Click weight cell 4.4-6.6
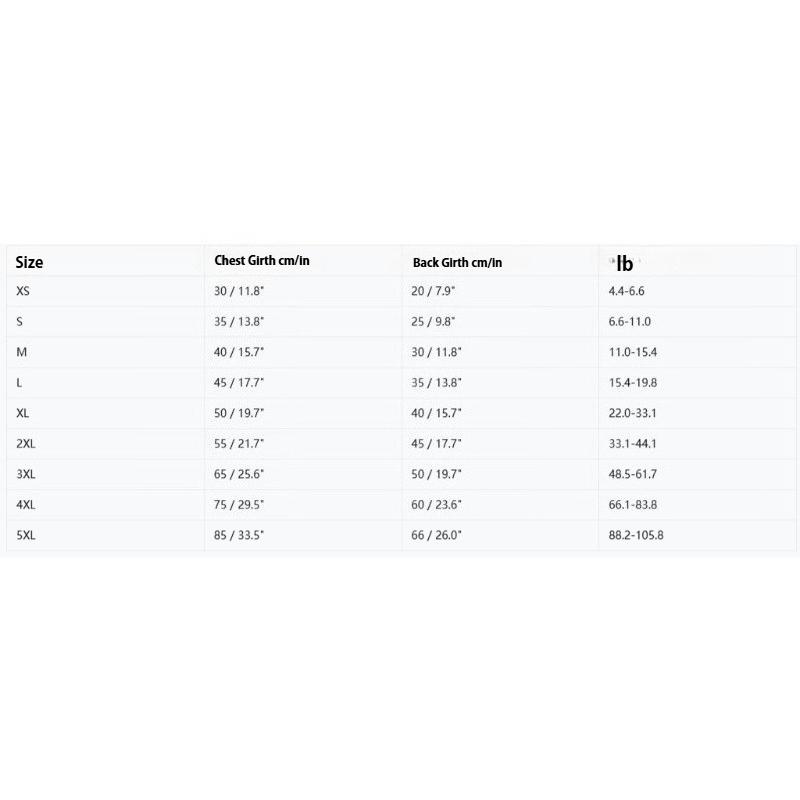The height and width of the screenshot is (800, 800). click(x=629, y=290)
